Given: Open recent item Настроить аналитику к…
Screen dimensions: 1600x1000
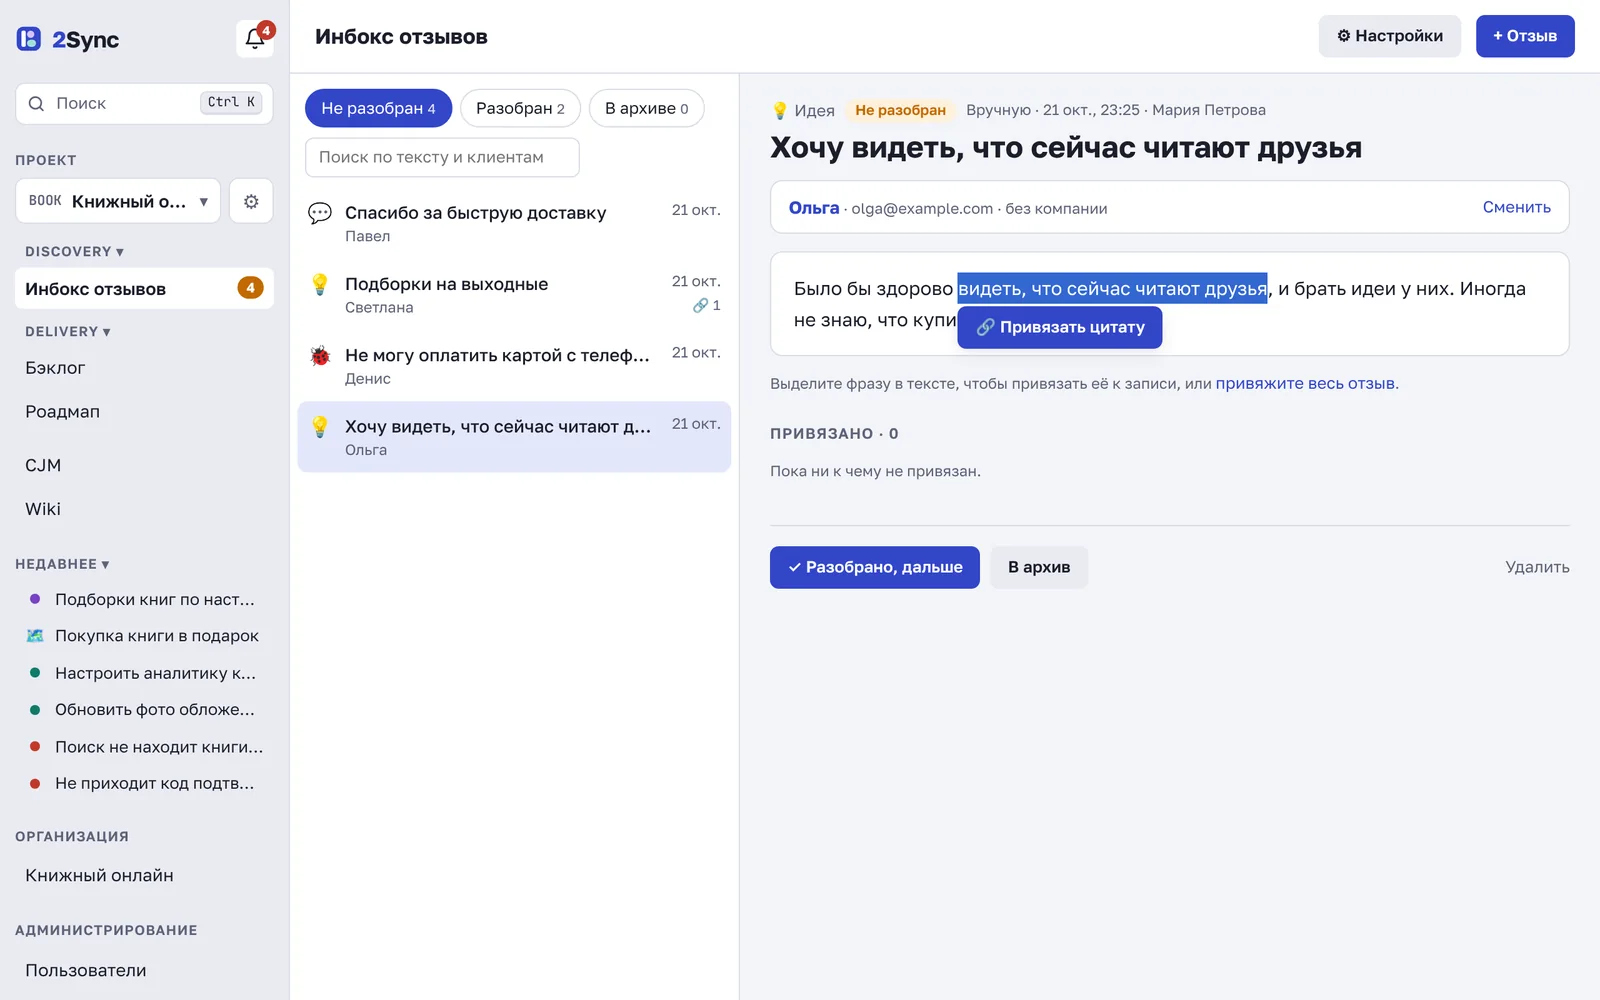Looking at the screenshot, I should coord(144,673).
